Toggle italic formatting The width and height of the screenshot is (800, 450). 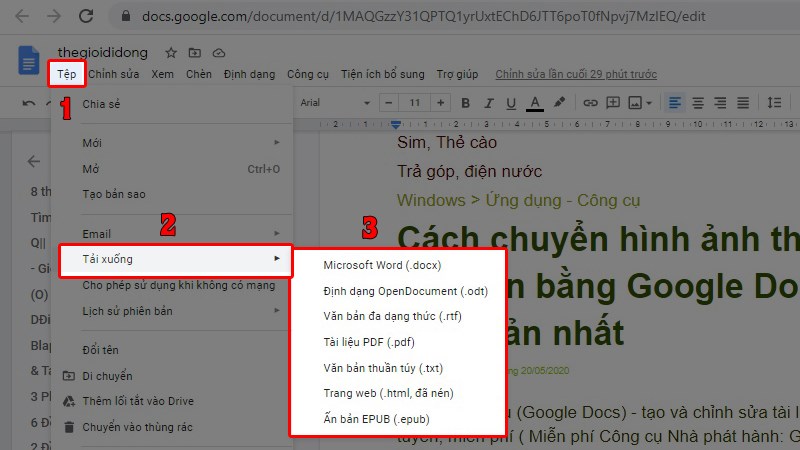pos(488,103)
